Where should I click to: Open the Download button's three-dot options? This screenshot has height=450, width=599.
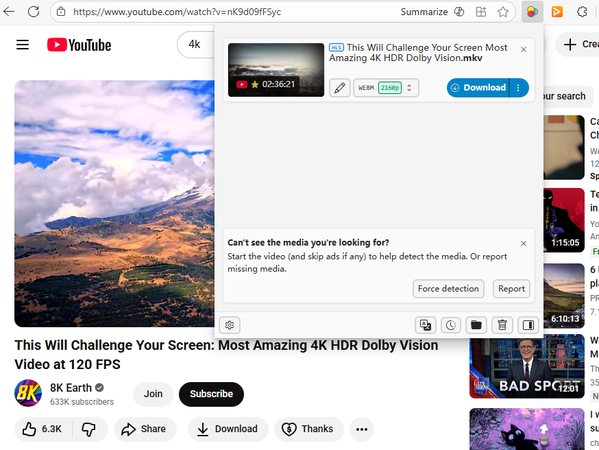tap(519, 88)
